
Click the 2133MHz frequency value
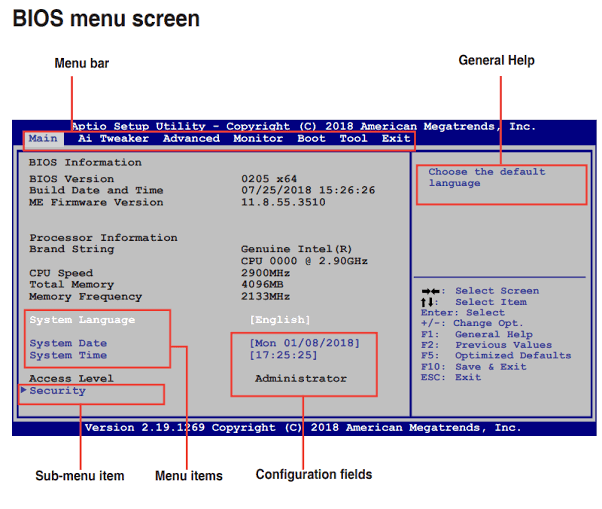266,296
